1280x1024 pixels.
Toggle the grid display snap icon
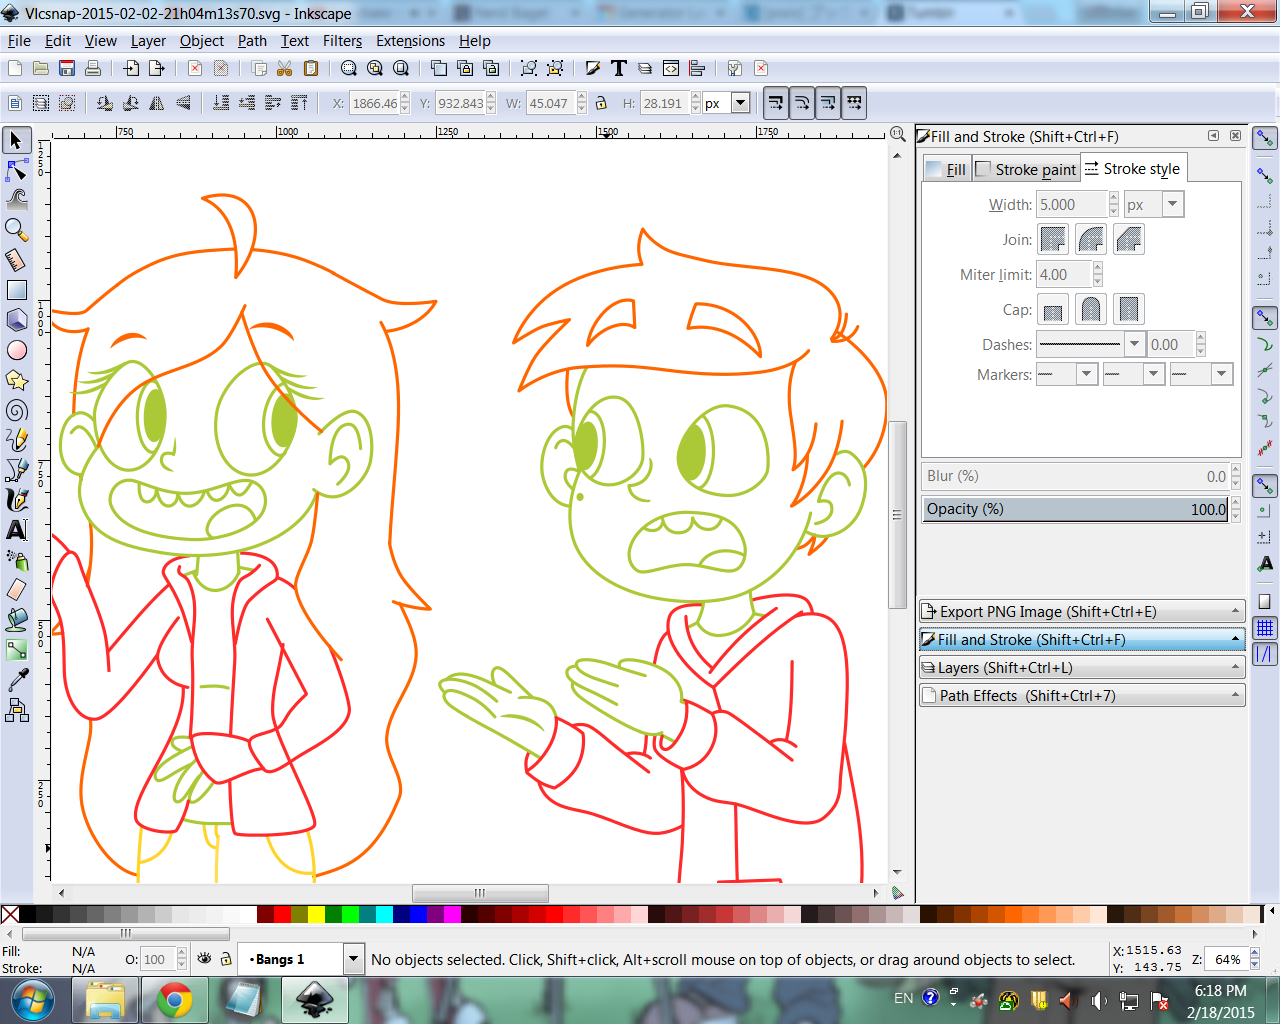[x=1265, y=628]
